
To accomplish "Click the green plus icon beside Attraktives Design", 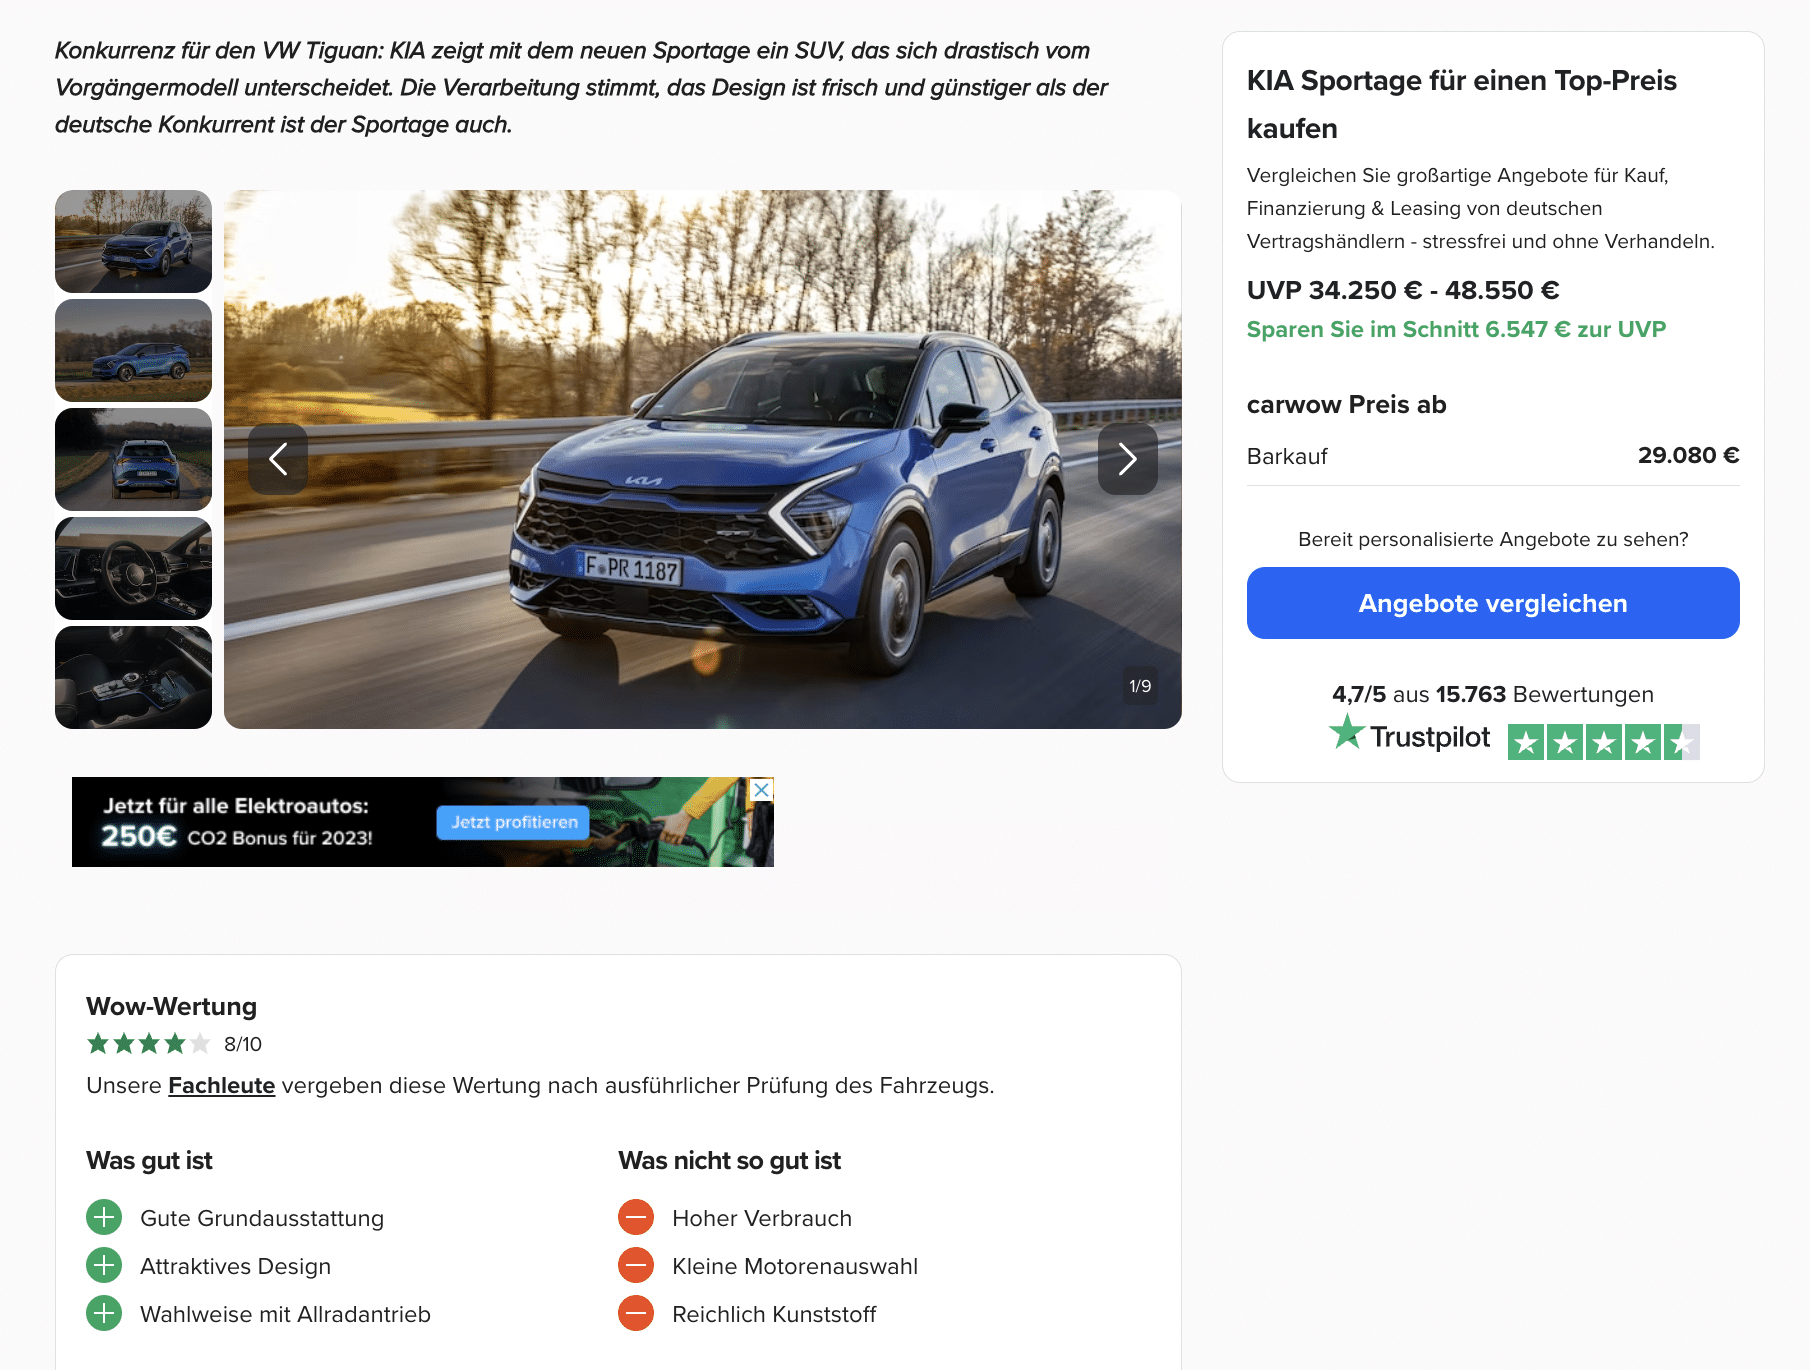I will (x=104, y=1265).
